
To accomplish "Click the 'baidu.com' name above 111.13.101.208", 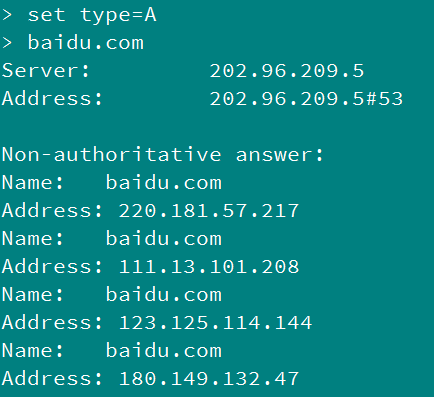I will coord(164,239).
